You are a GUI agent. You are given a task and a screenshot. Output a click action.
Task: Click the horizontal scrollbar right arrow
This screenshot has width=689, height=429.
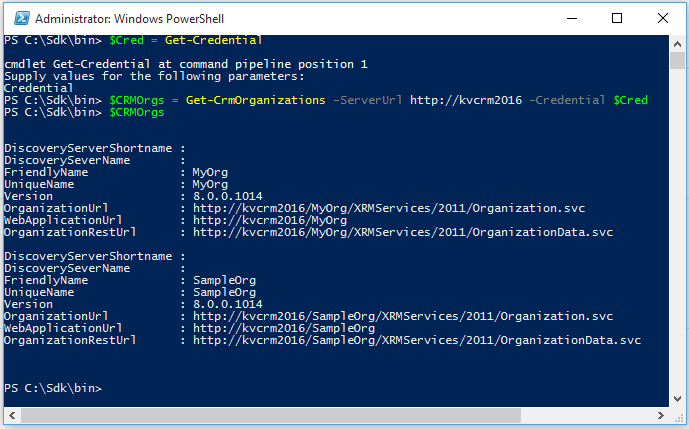[660, 413]
